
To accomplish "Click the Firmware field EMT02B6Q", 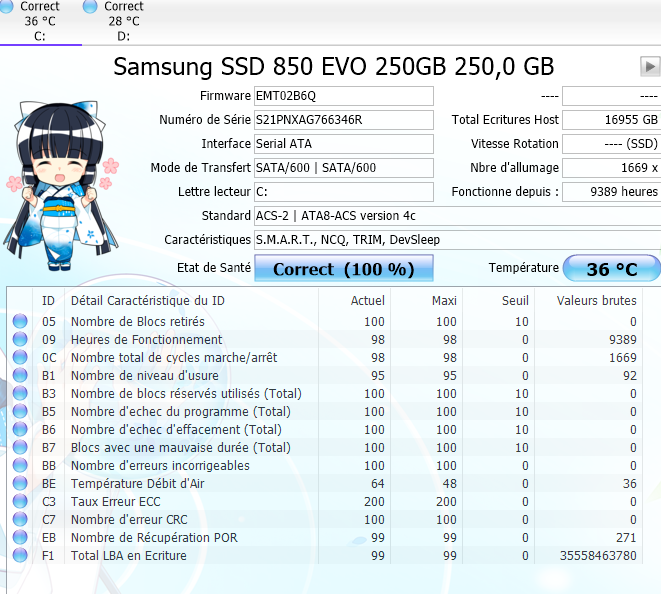I will click(x=344, y=96).
